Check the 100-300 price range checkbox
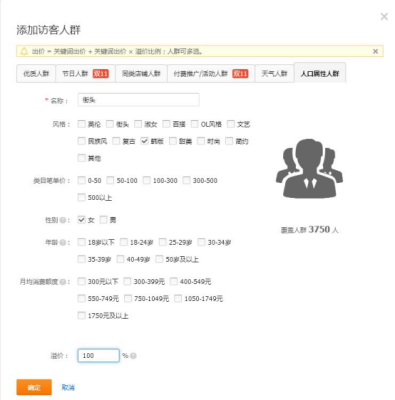The width and height of the screenshot is (395, 400). pyautogui.click(x=147, y=180)
